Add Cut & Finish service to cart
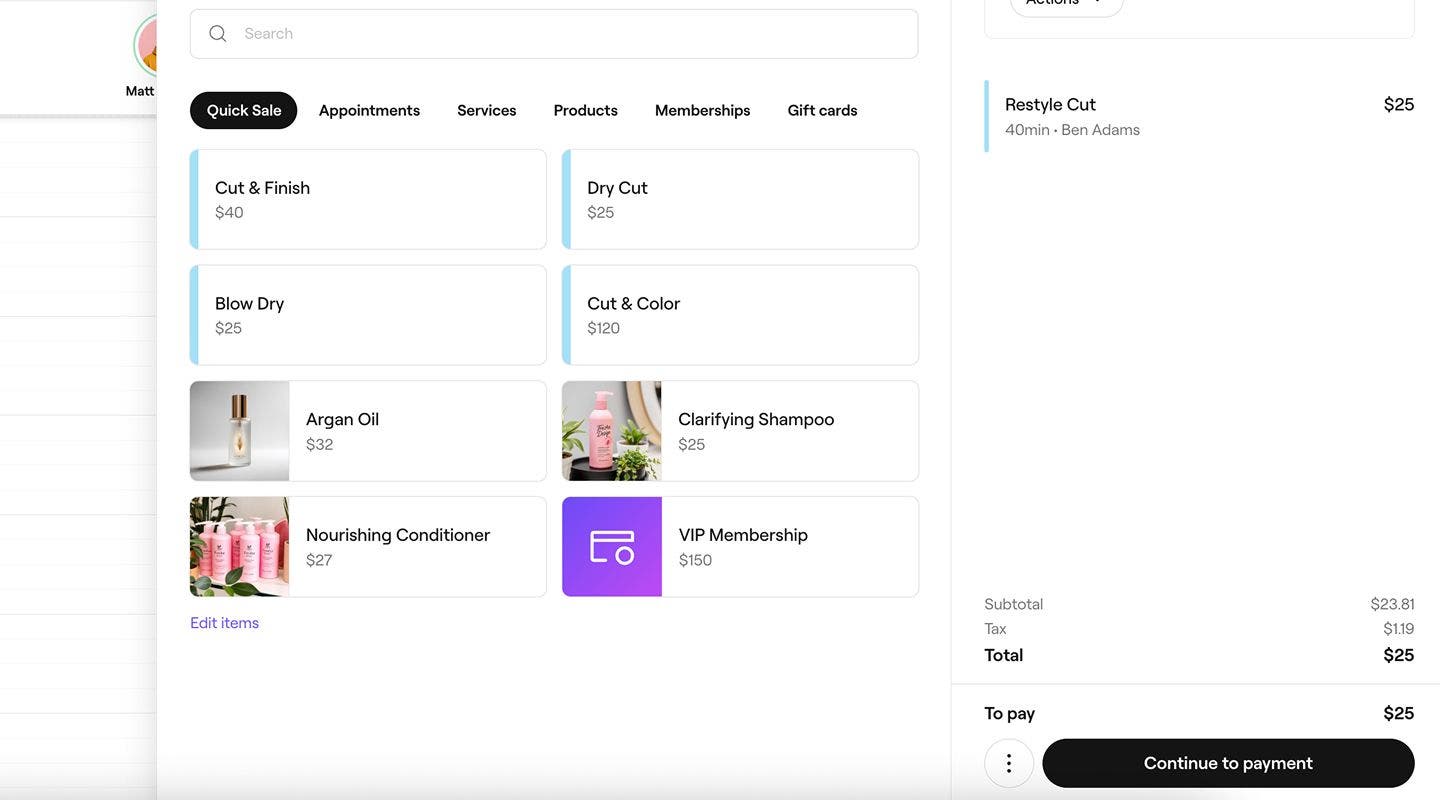Screen dimensions: 1440x800 point(368,199)
